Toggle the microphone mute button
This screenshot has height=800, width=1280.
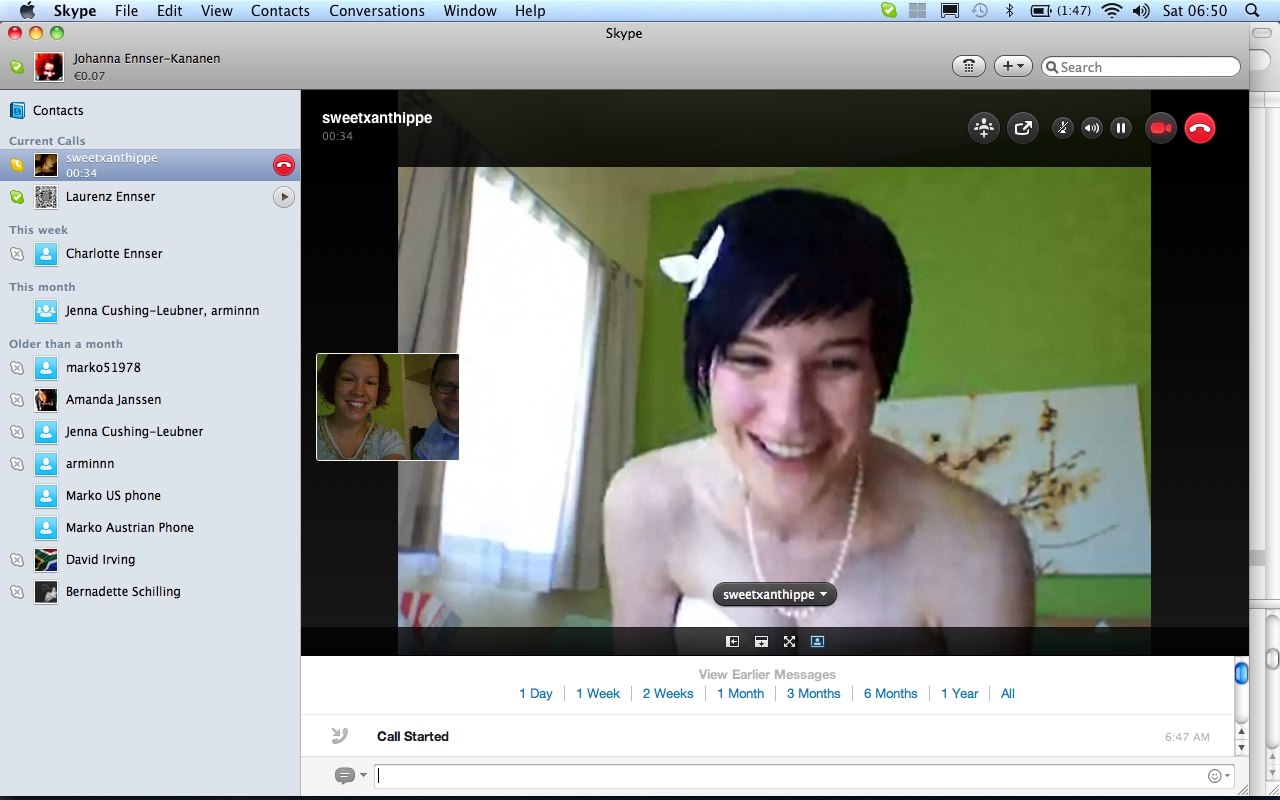click(x=1063, y=128)
